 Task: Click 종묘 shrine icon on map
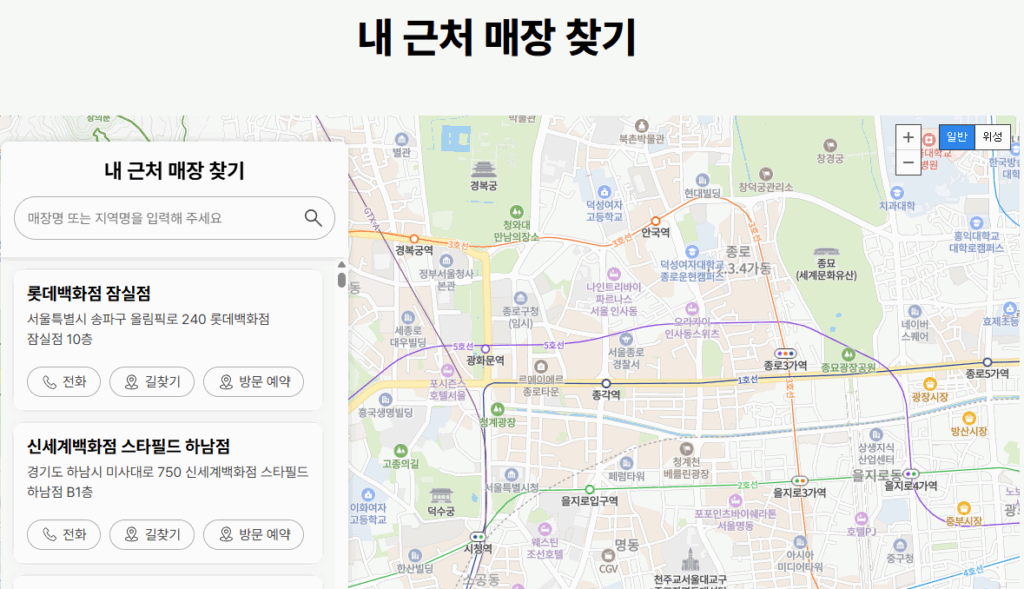[x=826, y=251]
